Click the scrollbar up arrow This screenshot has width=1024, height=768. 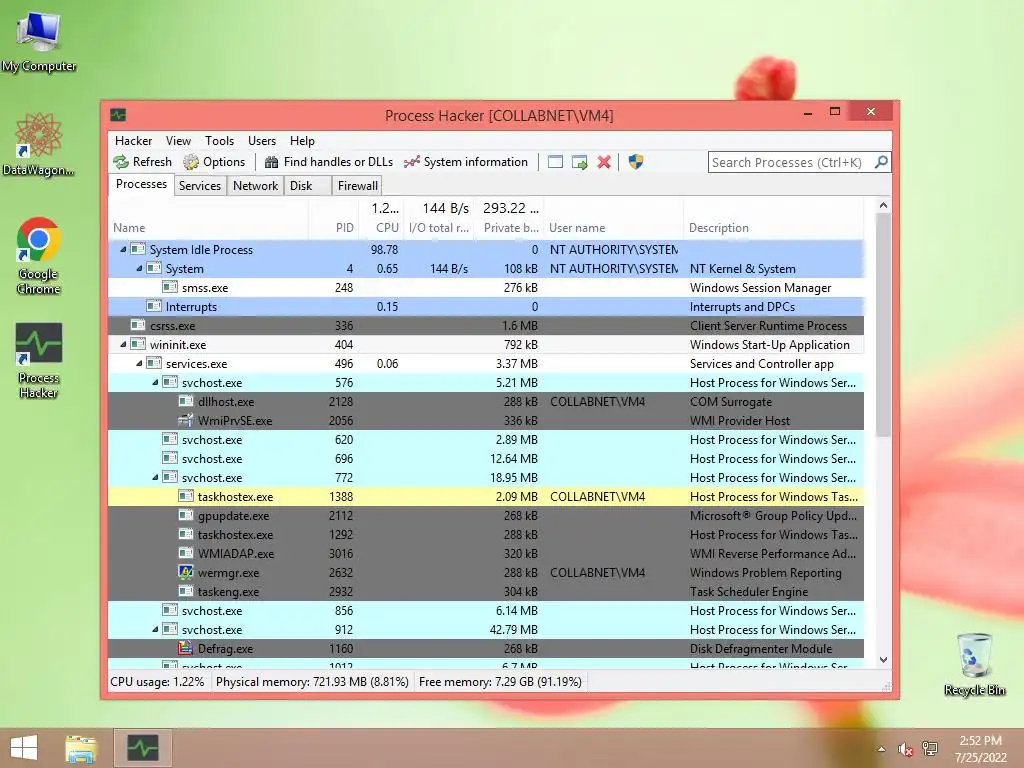[x=883, y=205]
